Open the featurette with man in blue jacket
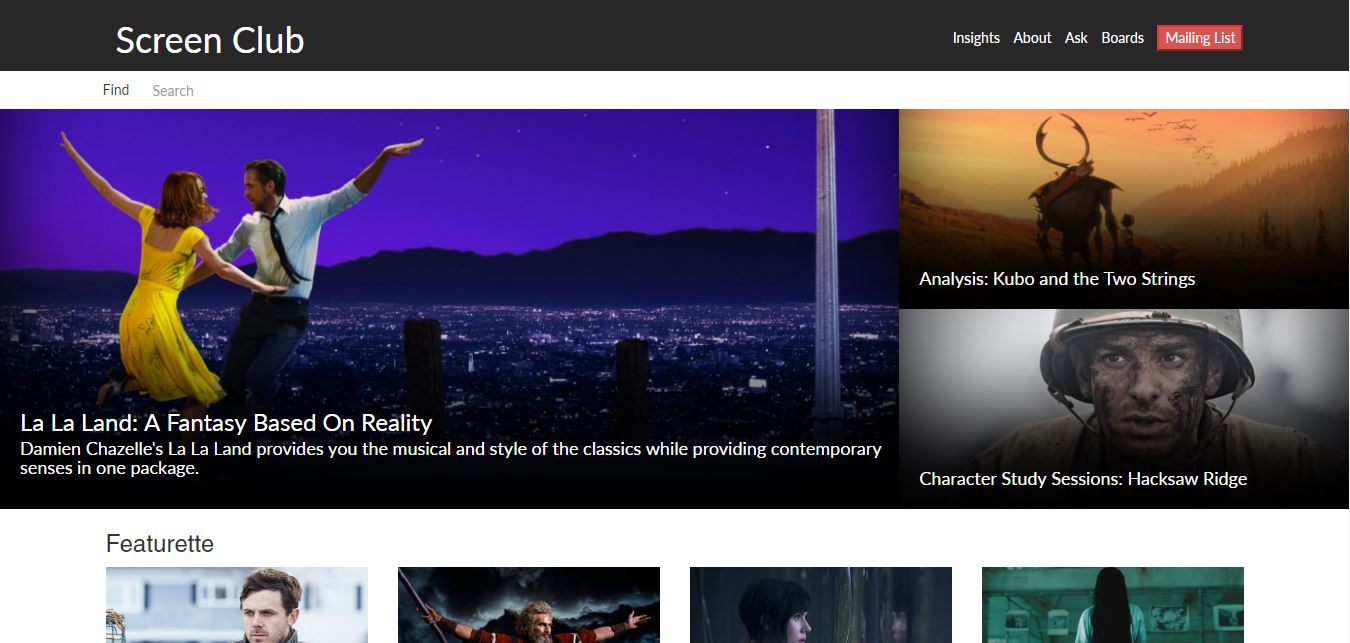 click(x=237, y=605)
